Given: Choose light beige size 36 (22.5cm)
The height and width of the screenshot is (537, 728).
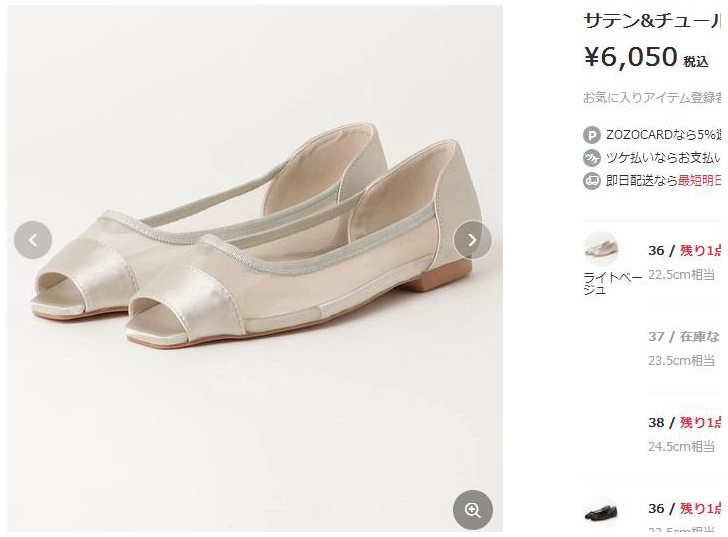Looking at the screenshot, I should (x=685, y=261).
